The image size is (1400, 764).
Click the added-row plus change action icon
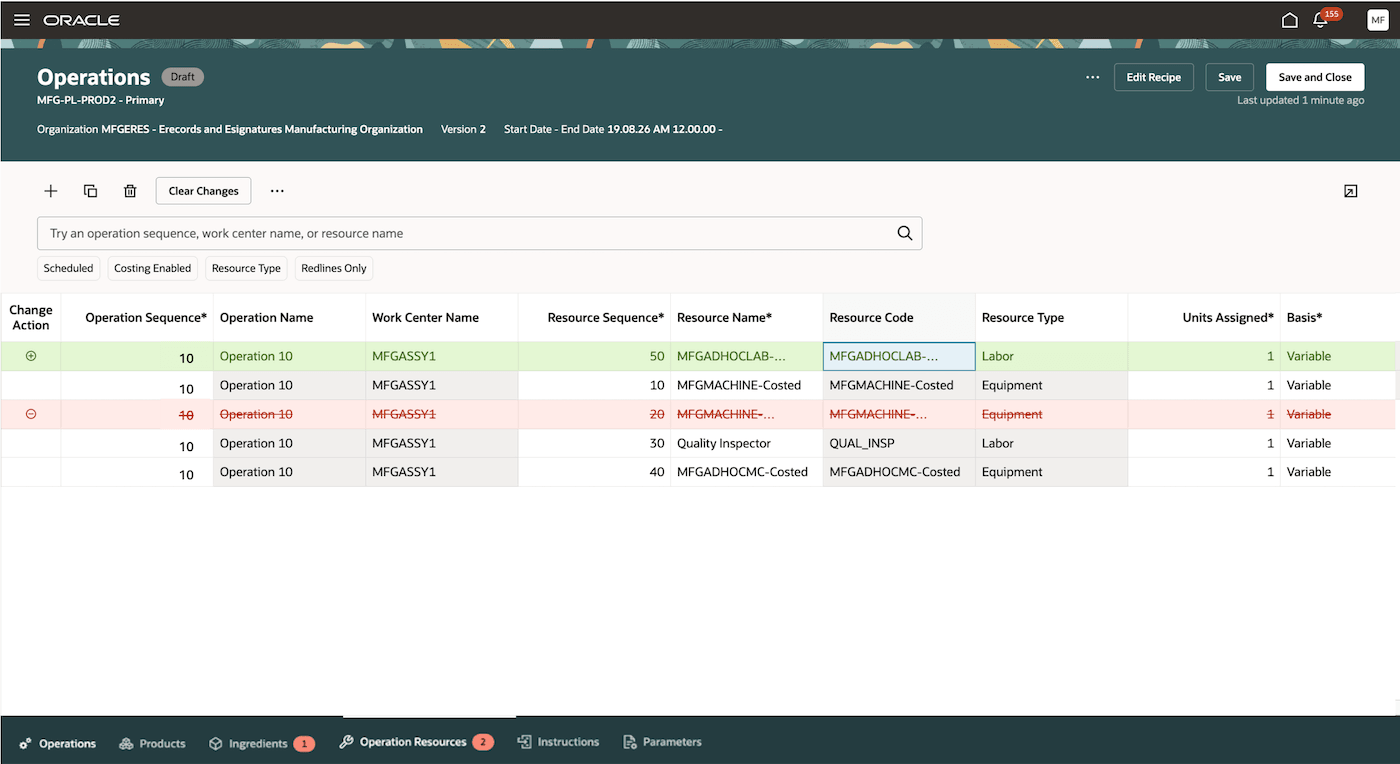point(31,356)
